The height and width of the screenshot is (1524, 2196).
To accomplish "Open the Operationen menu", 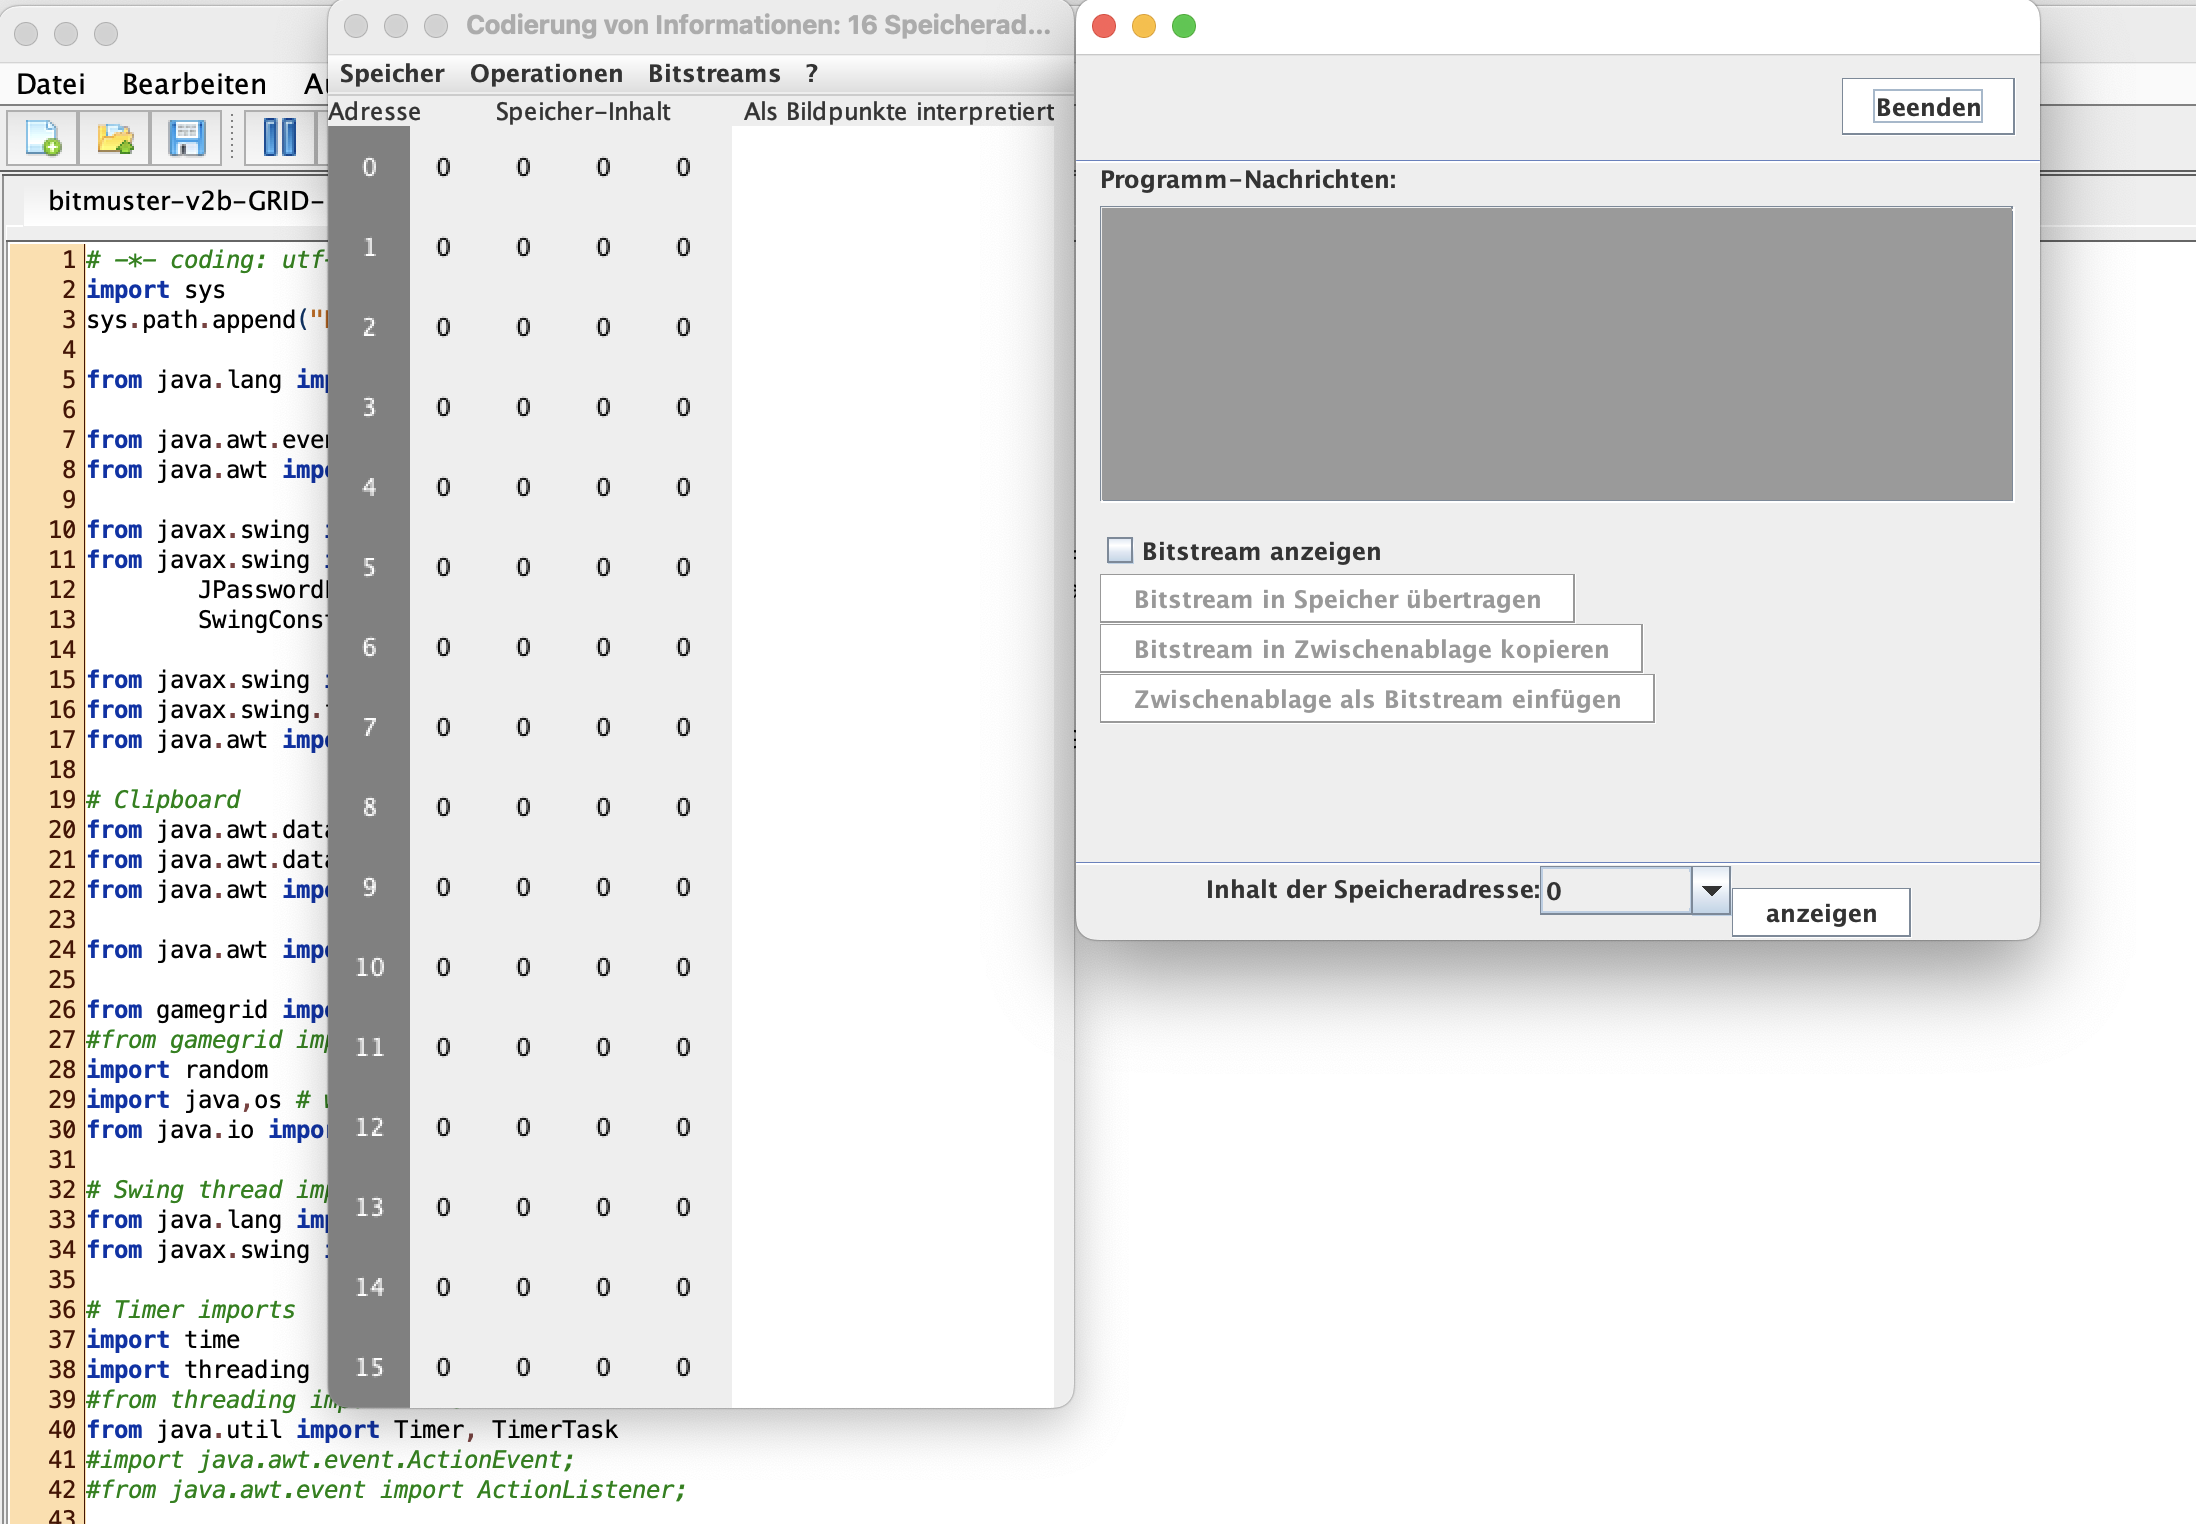I will coord(546,74).
